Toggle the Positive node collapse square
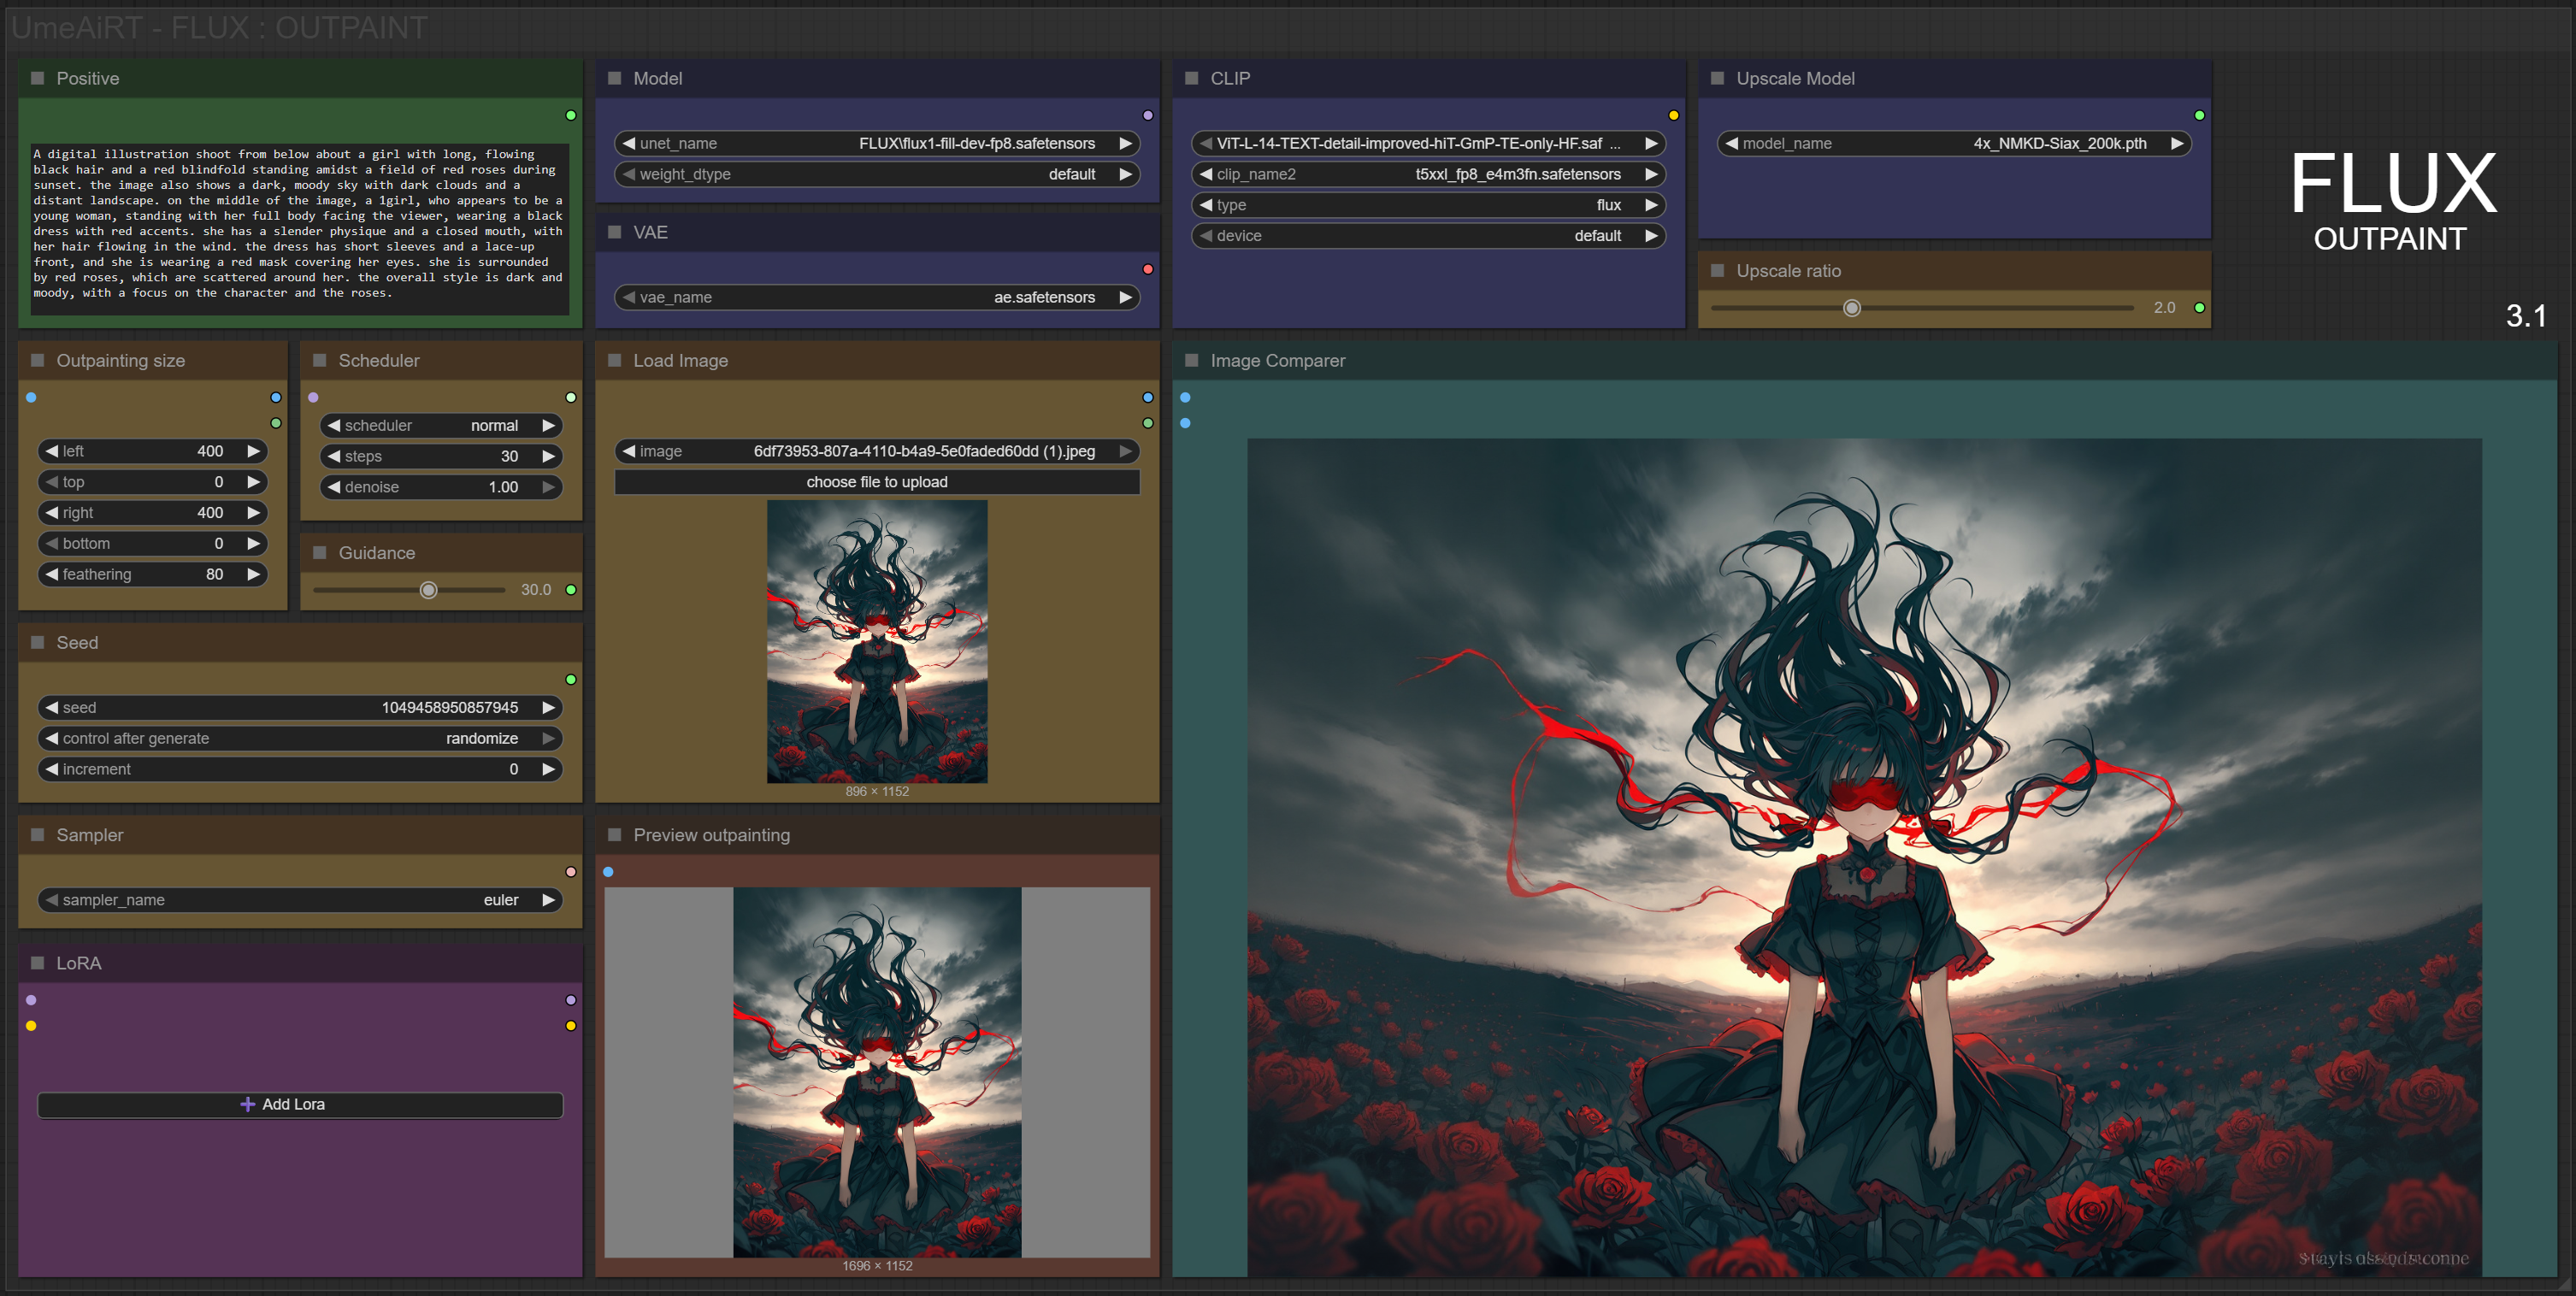Viewport: 2576px width, 1296px height. (x=38, y=78)
